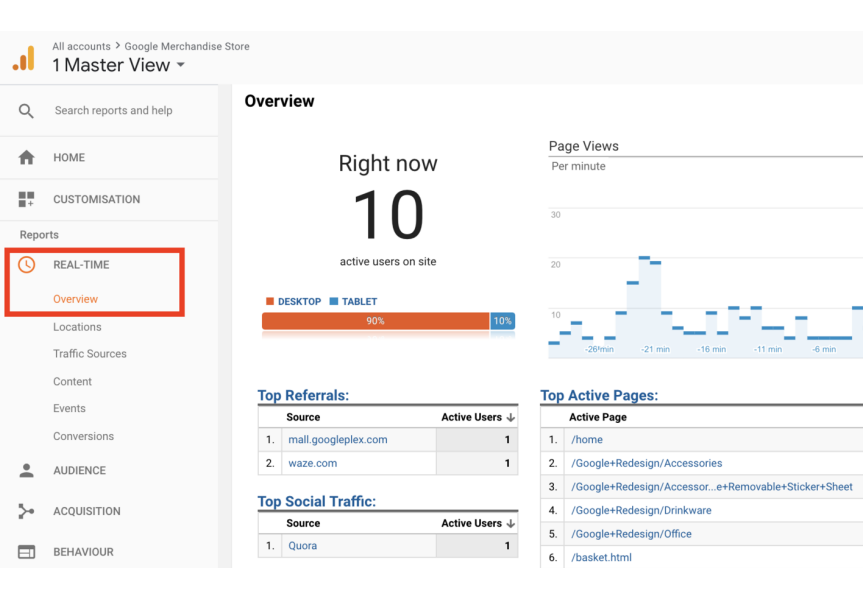Viewport: 863px width, 599px height.
Task: Click the Google Merchandise Store breadcrumb
Action: [187, 46]
